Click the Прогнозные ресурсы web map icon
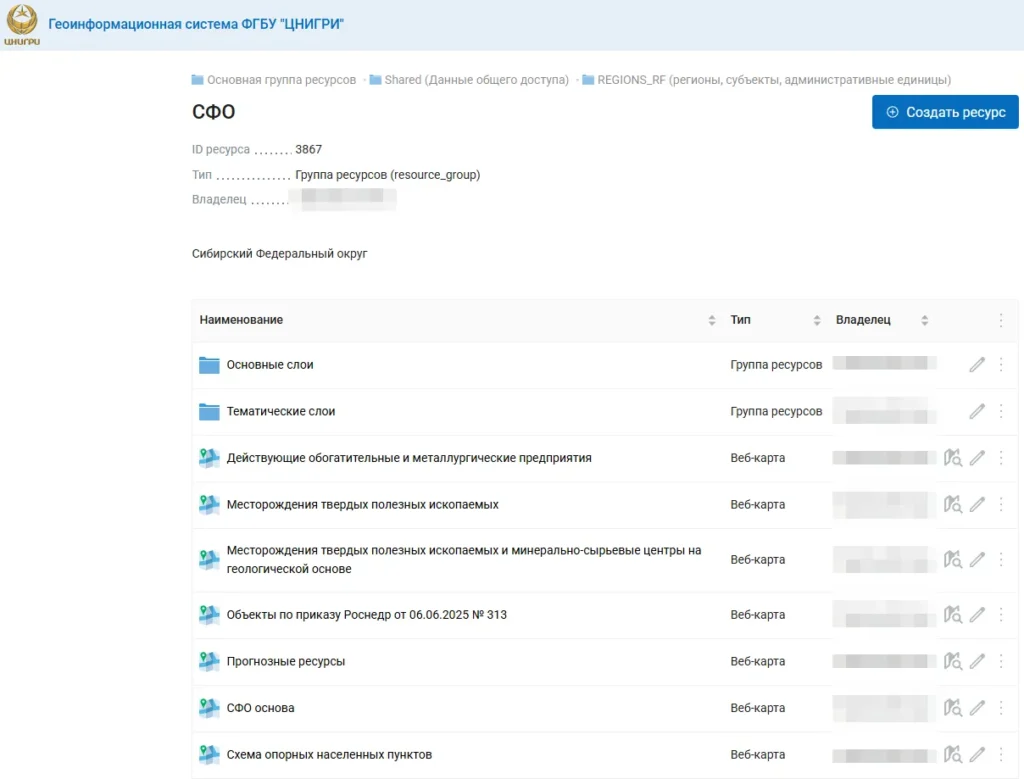1024x779 pixels. pos(209,661)
